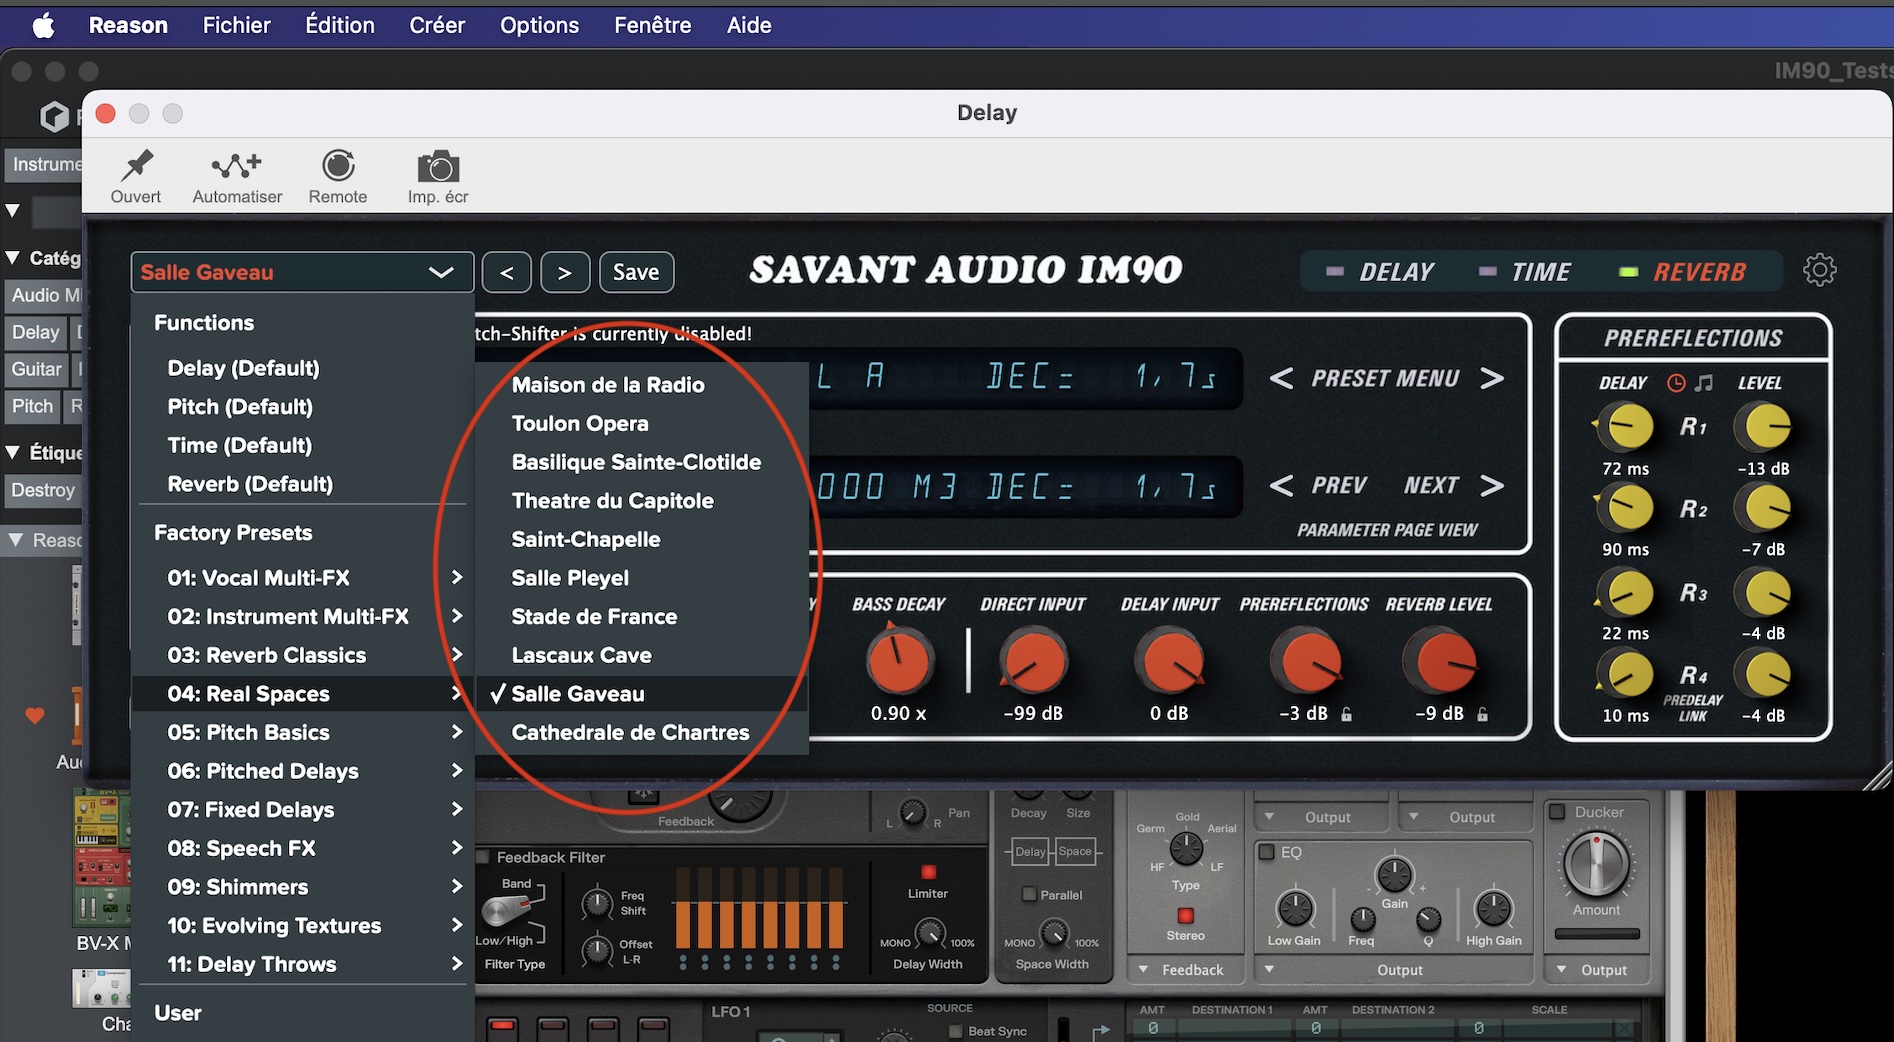
Task: Enable the Ducker checkbox
Action: click(x=1557, y=812)
